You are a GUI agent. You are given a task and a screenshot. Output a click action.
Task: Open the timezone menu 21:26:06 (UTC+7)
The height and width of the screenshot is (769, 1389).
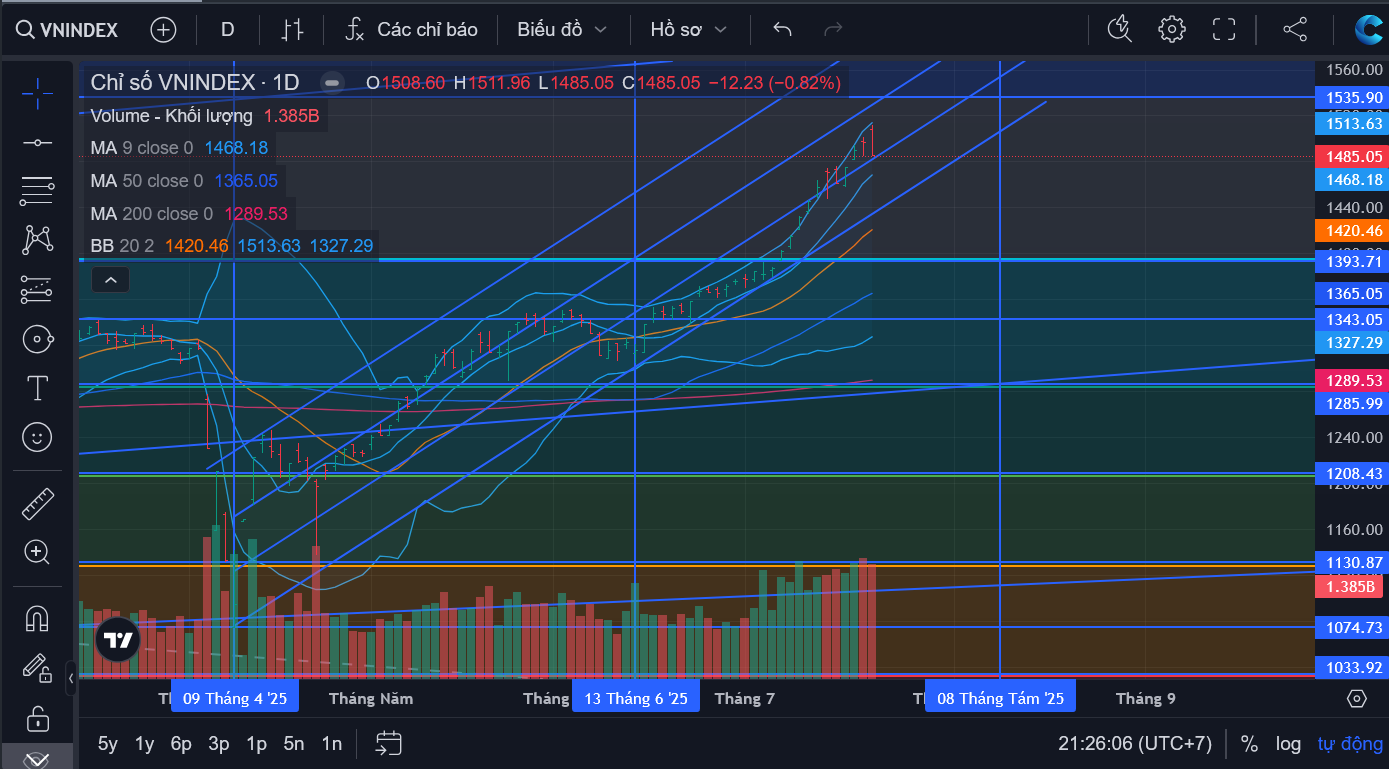pos(1135,744)
